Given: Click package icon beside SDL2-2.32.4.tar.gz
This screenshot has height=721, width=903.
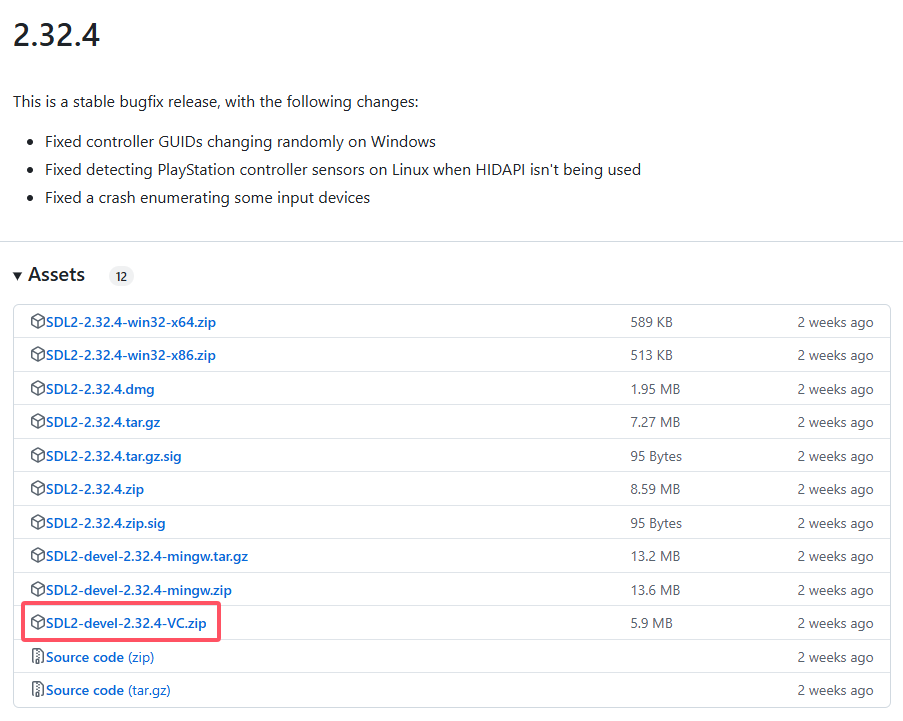Looking at the screenshot, I should (37, 422).
